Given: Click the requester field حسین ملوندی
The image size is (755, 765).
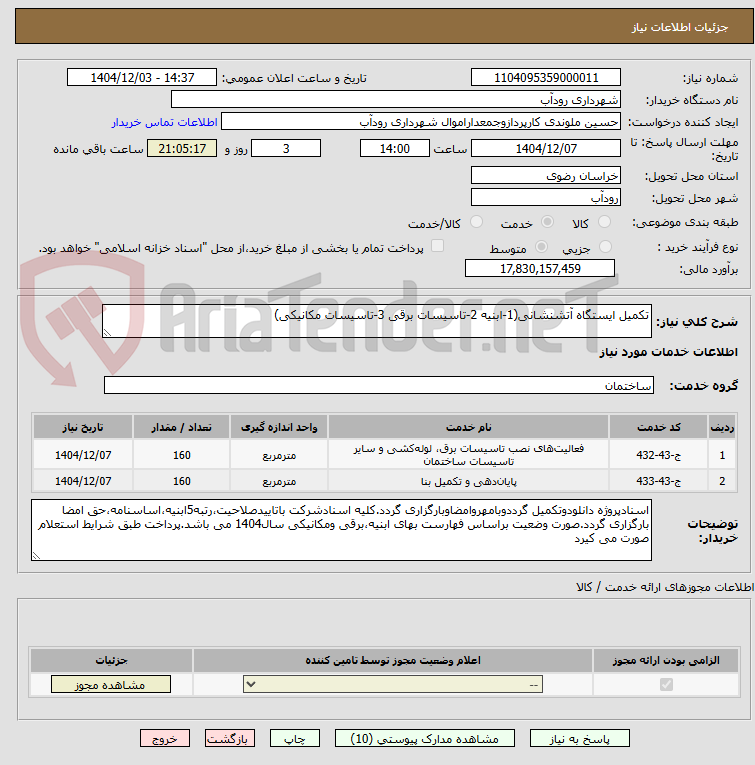Looking at the screenshot, I should tap(420, 121).
